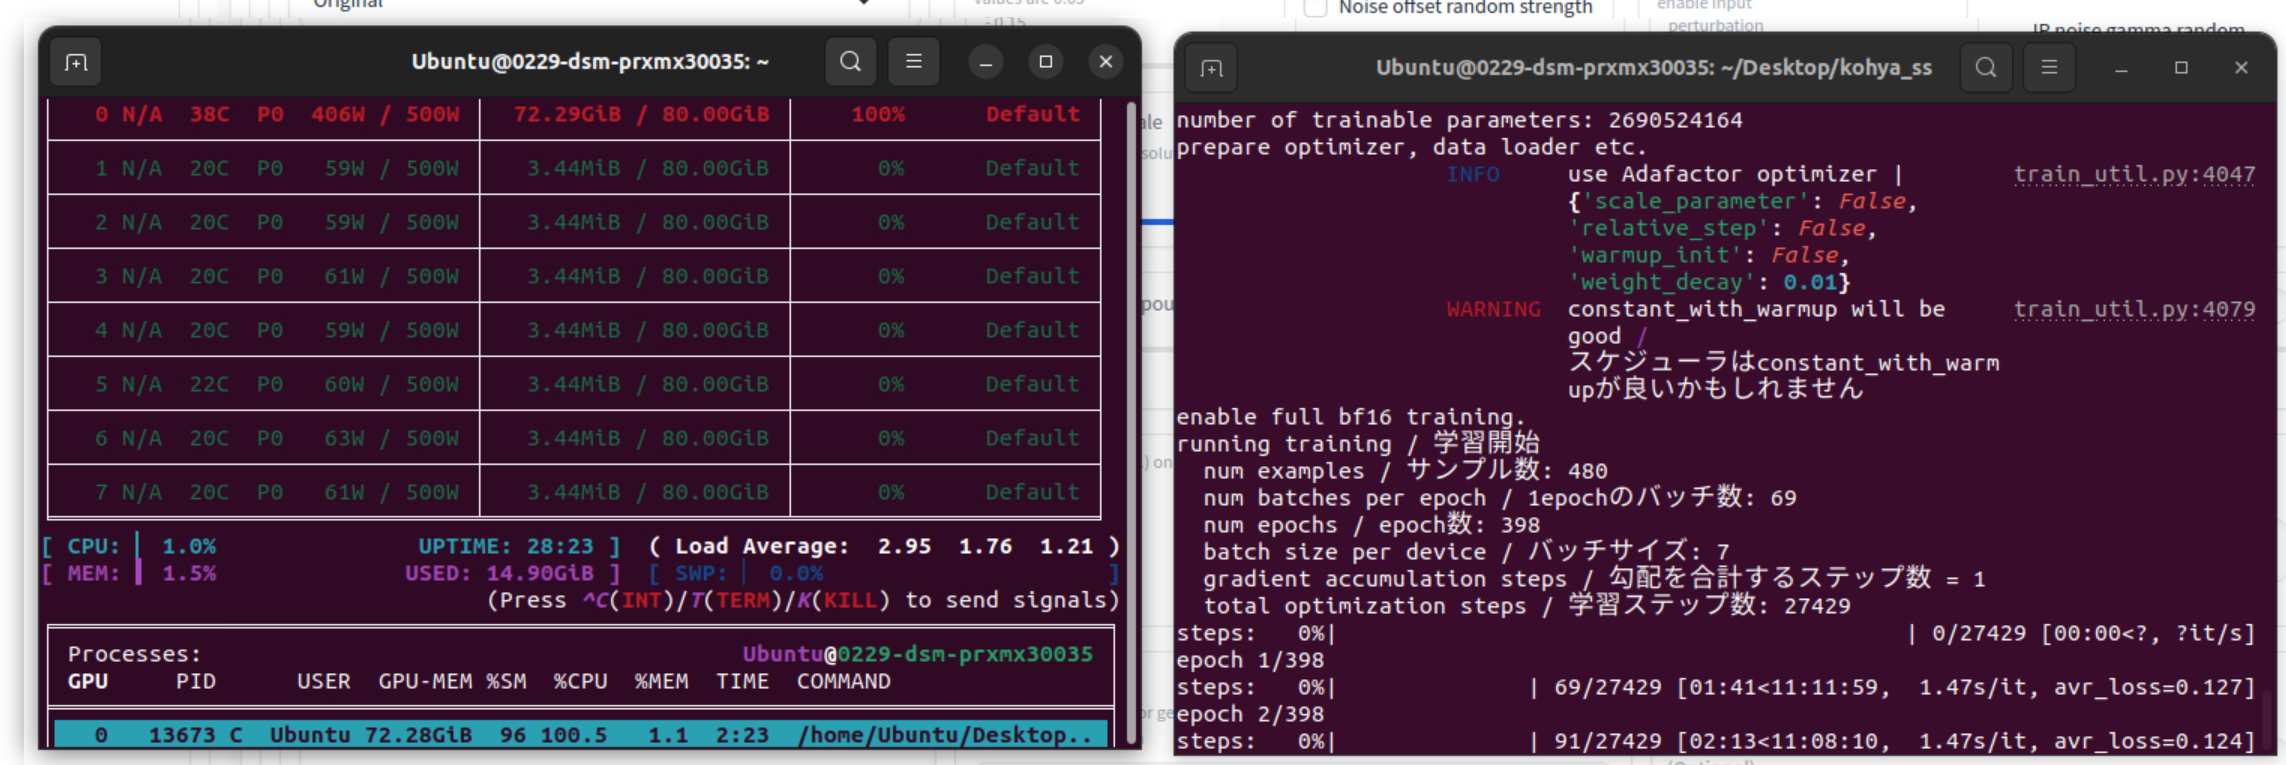This screenshot has height=765, width=2286.
Task: Click the GPU 6 row showing 63W
Action: click(574, 438)
